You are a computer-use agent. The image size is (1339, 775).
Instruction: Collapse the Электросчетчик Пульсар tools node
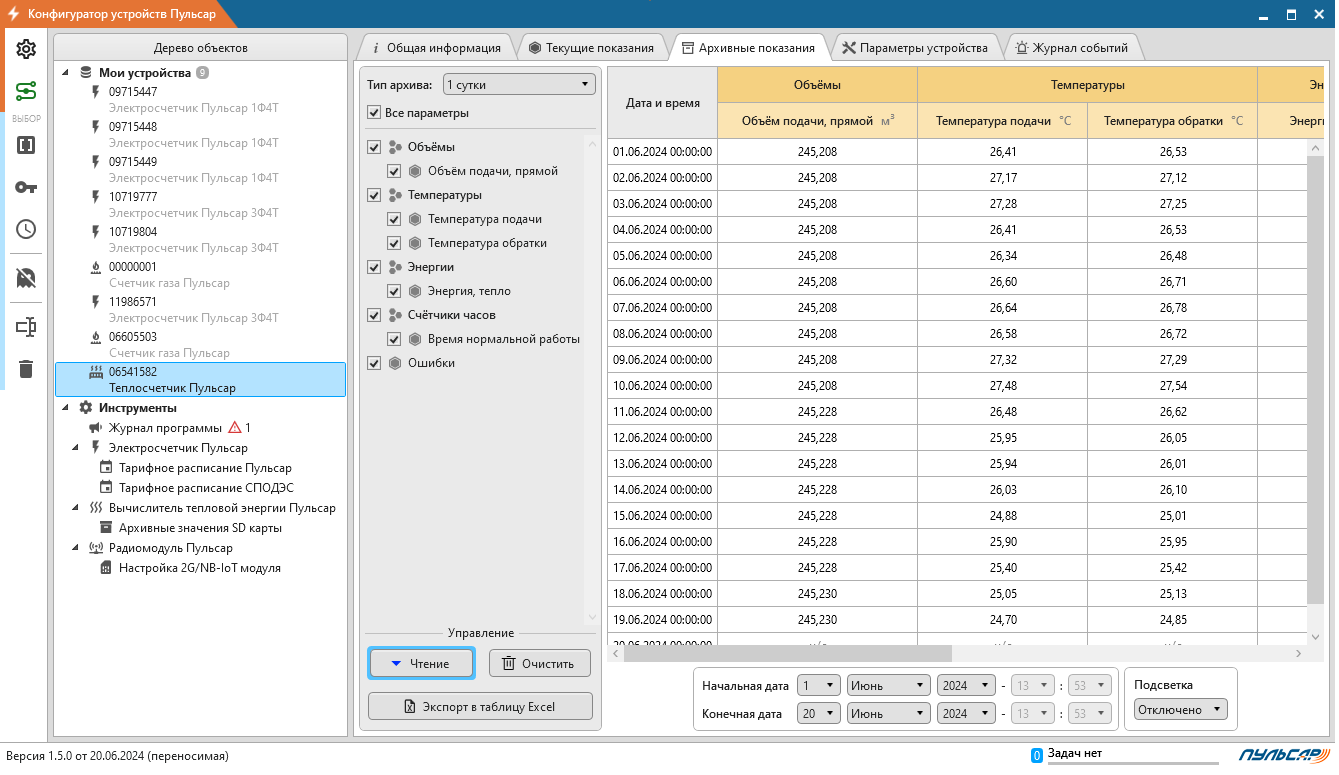[x=77, y=448]
